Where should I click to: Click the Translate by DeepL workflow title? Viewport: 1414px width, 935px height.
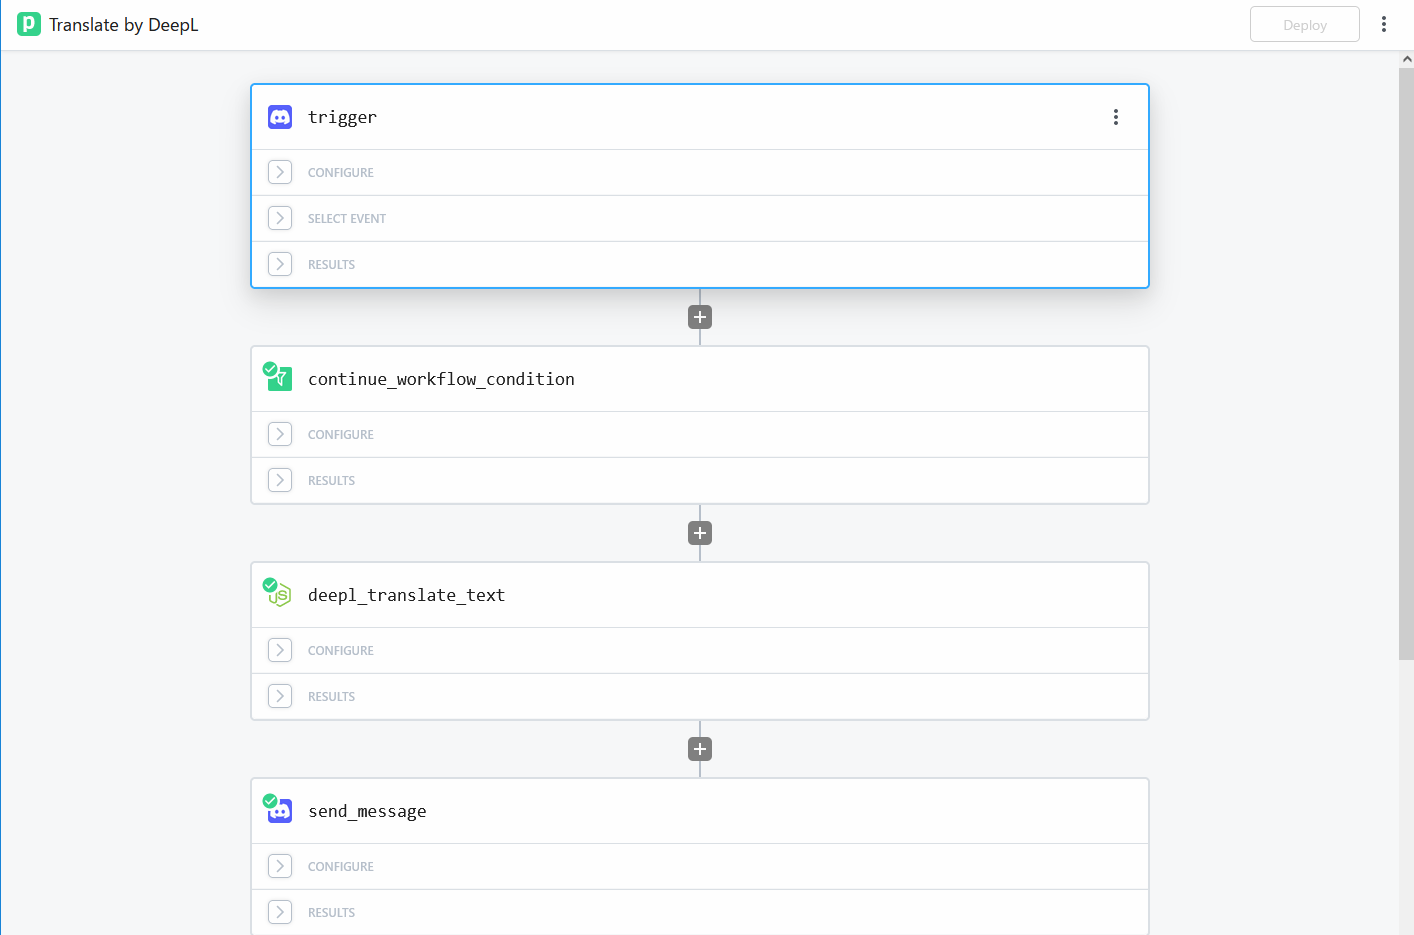coord(124,25)
